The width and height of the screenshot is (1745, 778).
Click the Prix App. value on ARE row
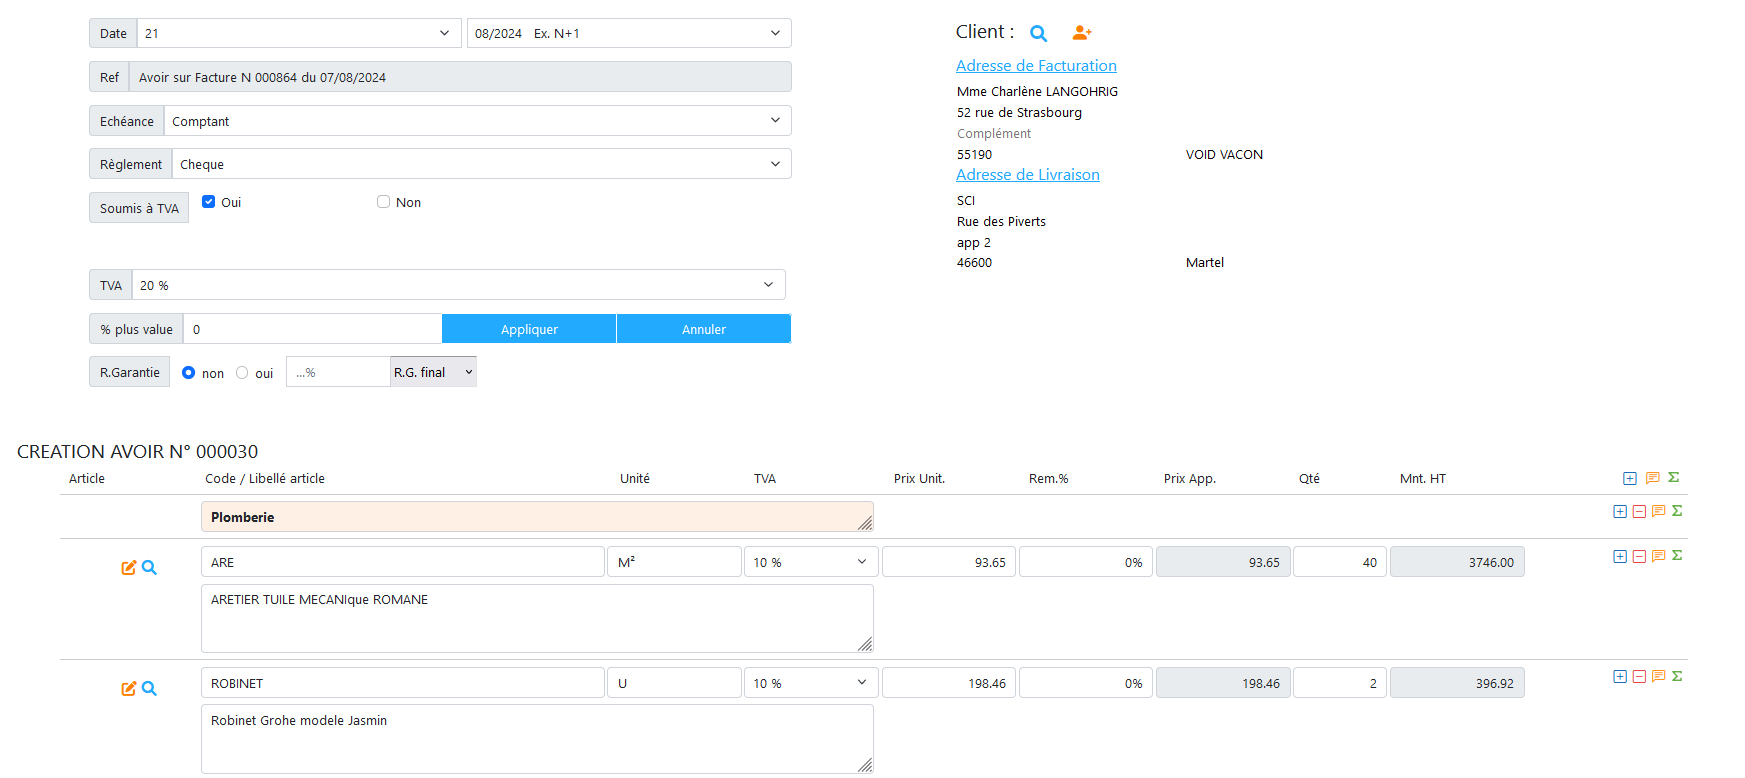(x=1223, y=562)
